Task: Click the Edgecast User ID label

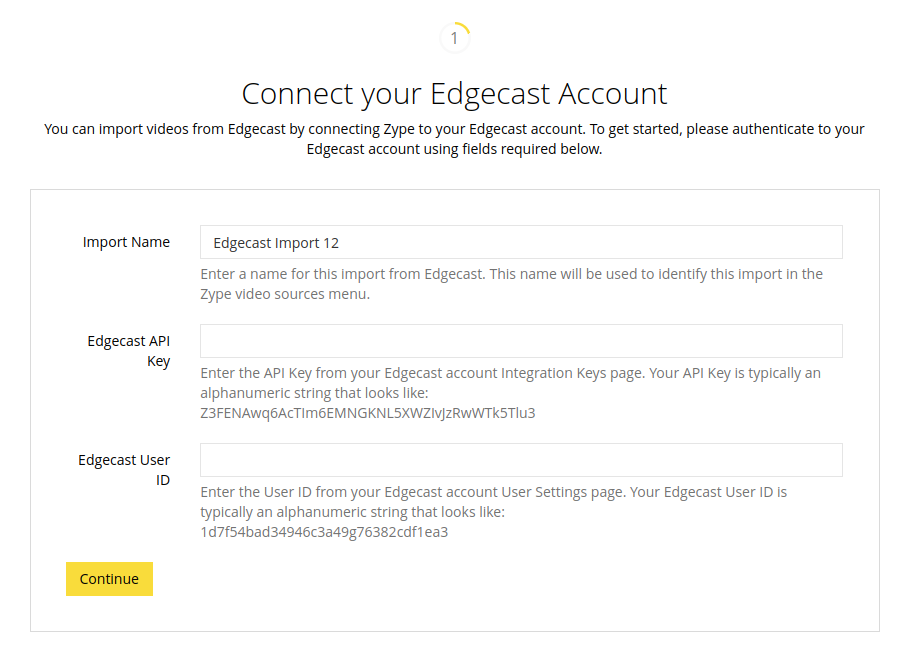Action: (124, 470)
